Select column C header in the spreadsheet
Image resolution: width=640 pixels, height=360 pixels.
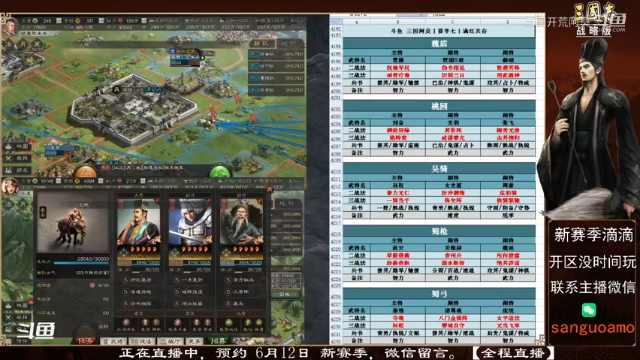click(453, 22)
